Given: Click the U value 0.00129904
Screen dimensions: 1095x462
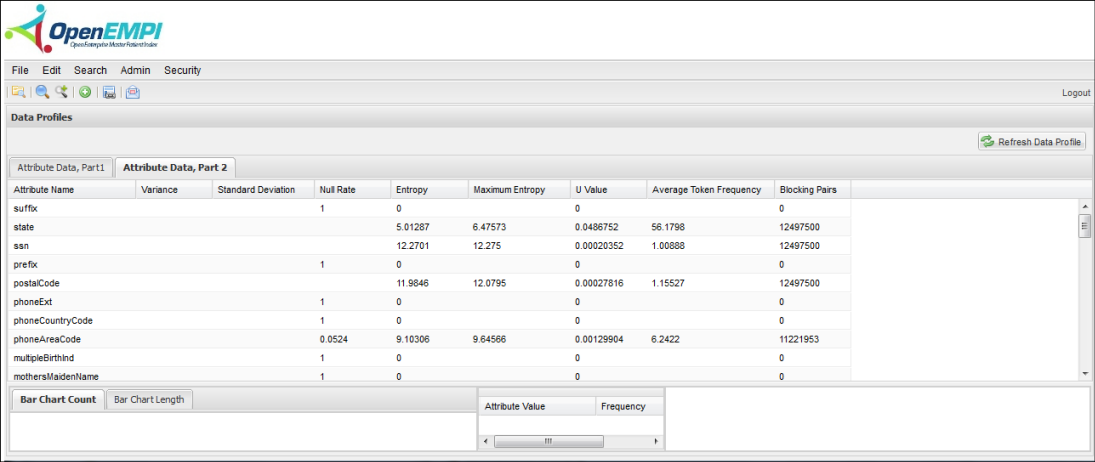Looking at the screenshot, I should tap(598, 339).
